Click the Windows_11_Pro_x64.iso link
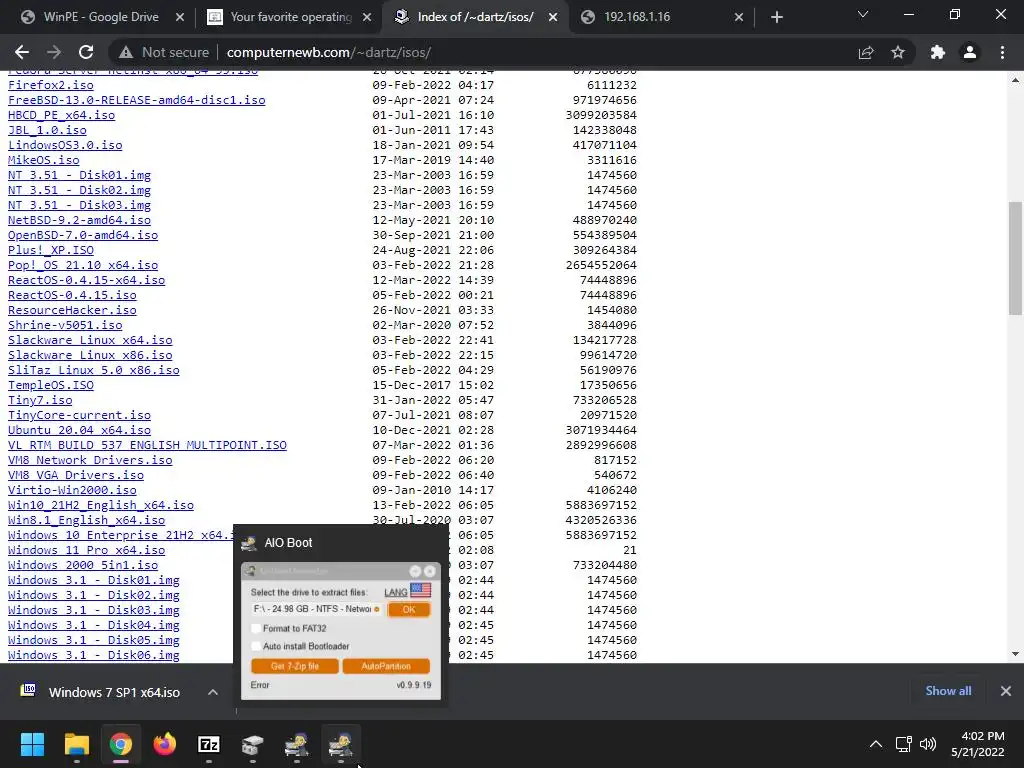Screen dimensions: 1024x768 pos(86,551)
